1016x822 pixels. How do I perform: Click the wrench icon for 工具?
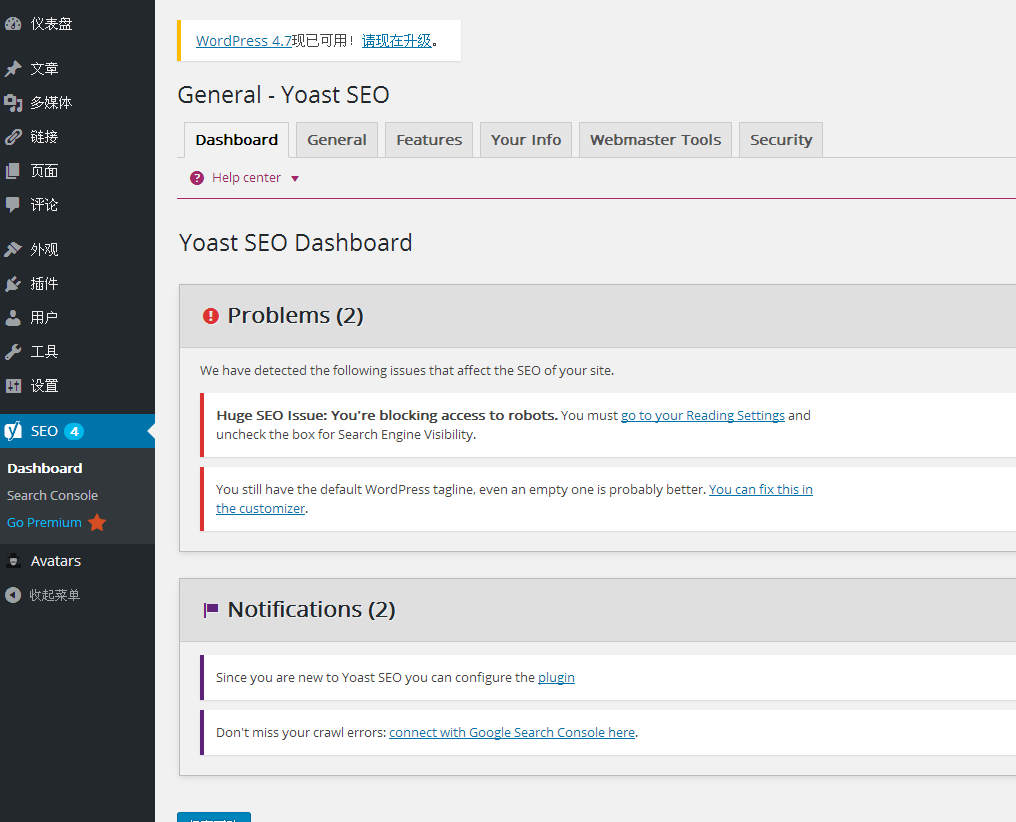tap(13, 352)
